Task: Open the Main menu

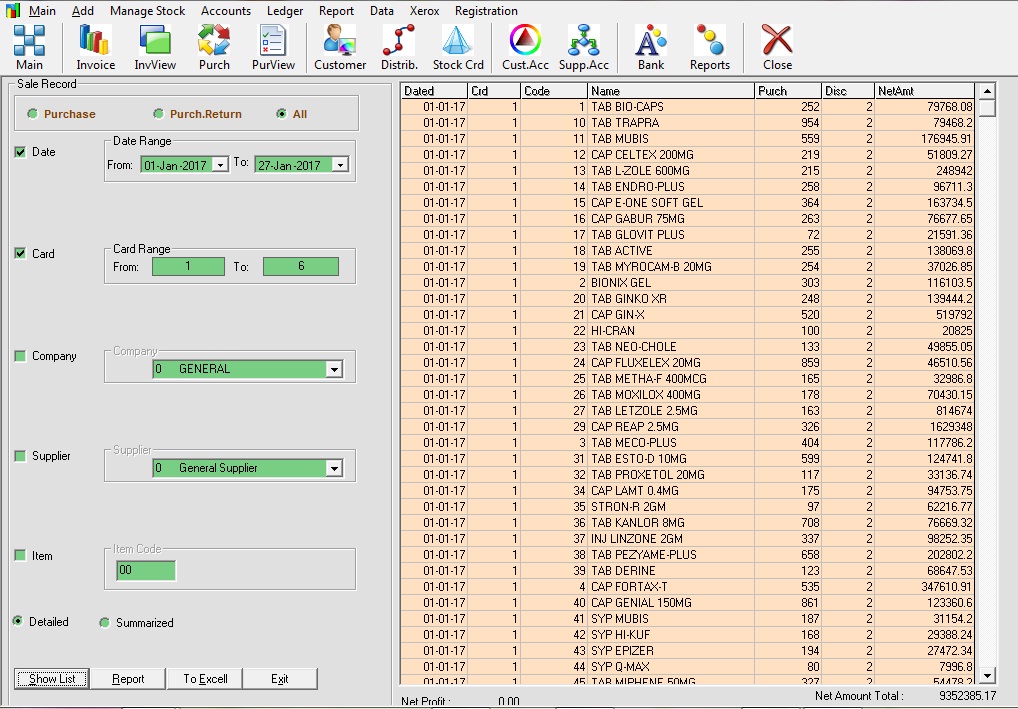Action: click(42, 10)
